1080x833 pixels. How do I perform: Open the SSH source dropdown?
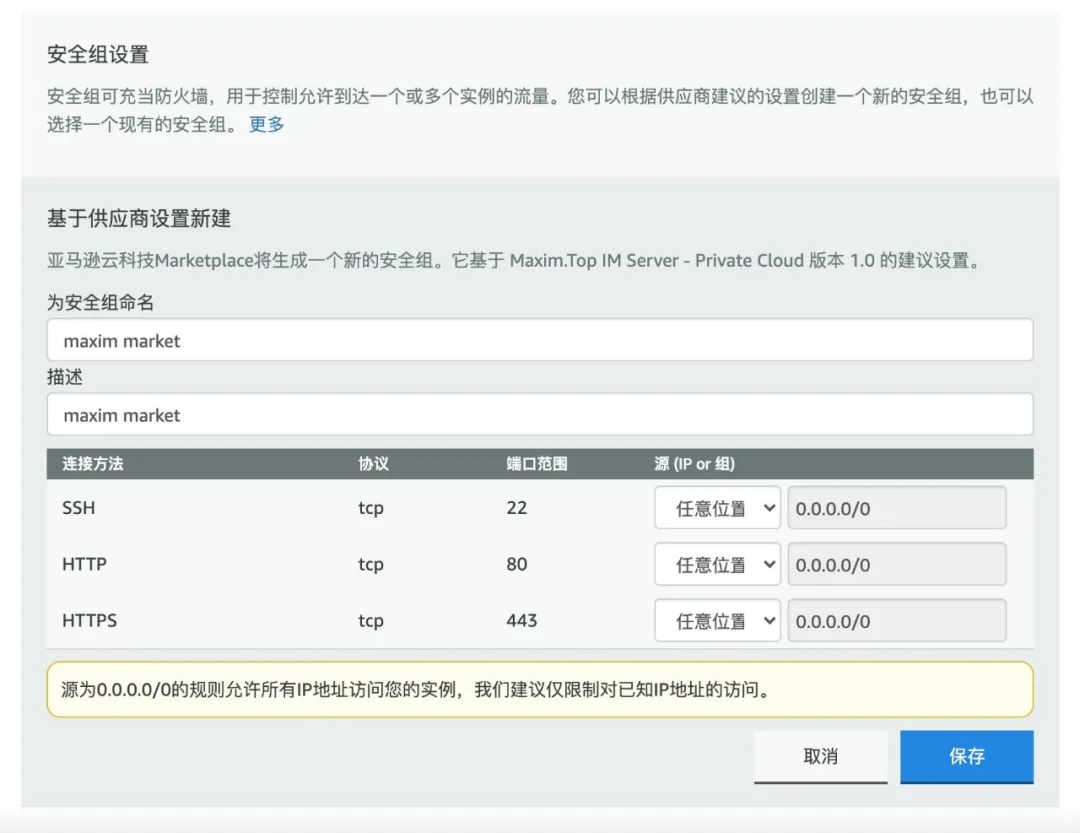[x=717, y=508]
